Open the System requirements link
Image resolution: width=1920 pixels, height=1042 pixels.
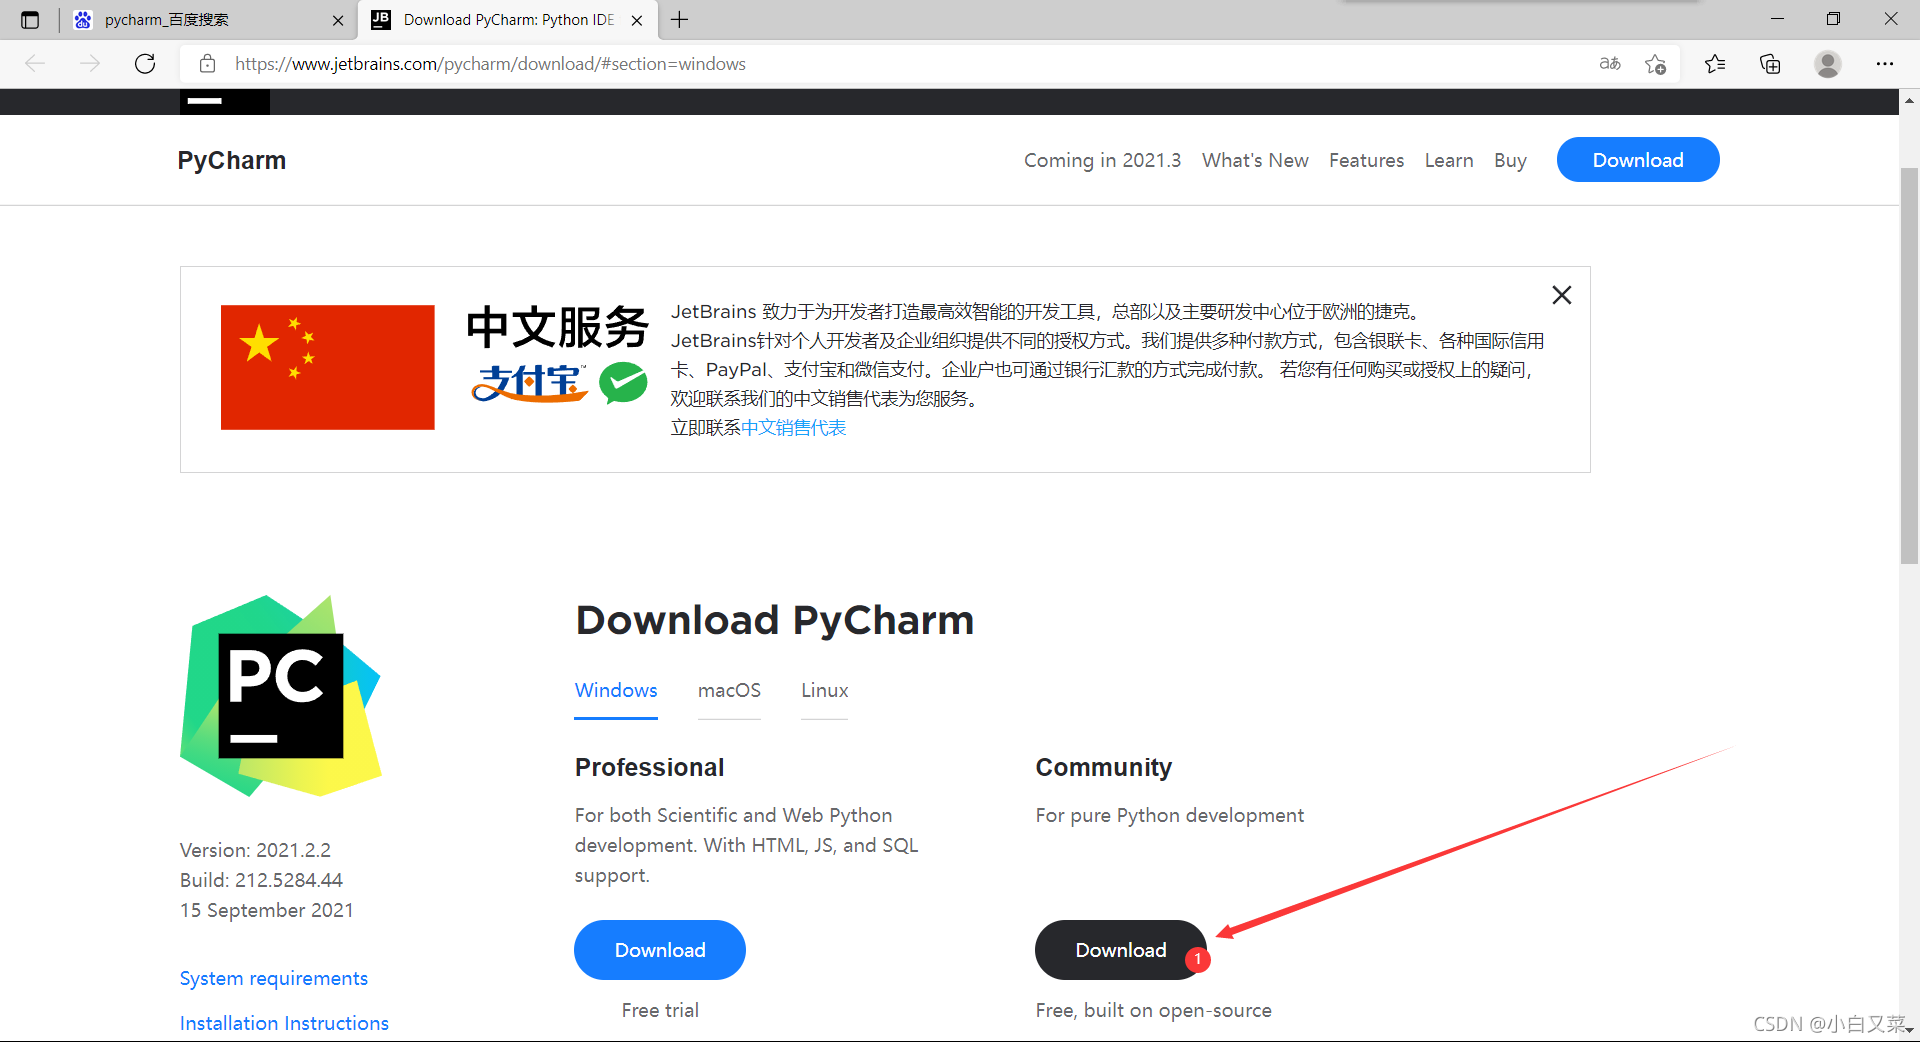coord(274,978)
